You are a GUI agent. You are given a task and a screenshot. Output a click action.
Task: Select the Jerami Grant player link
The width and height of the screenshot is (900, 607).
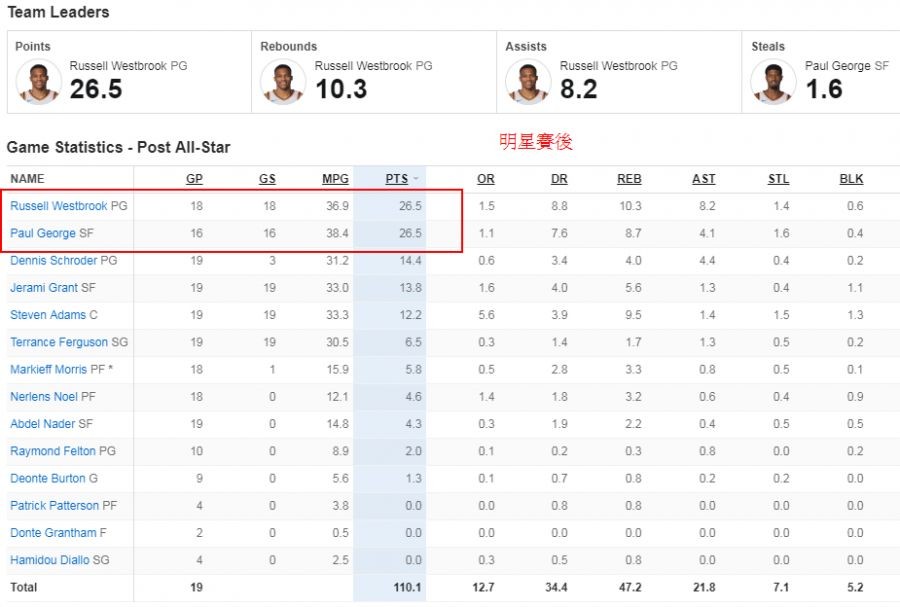click(44, 288)
